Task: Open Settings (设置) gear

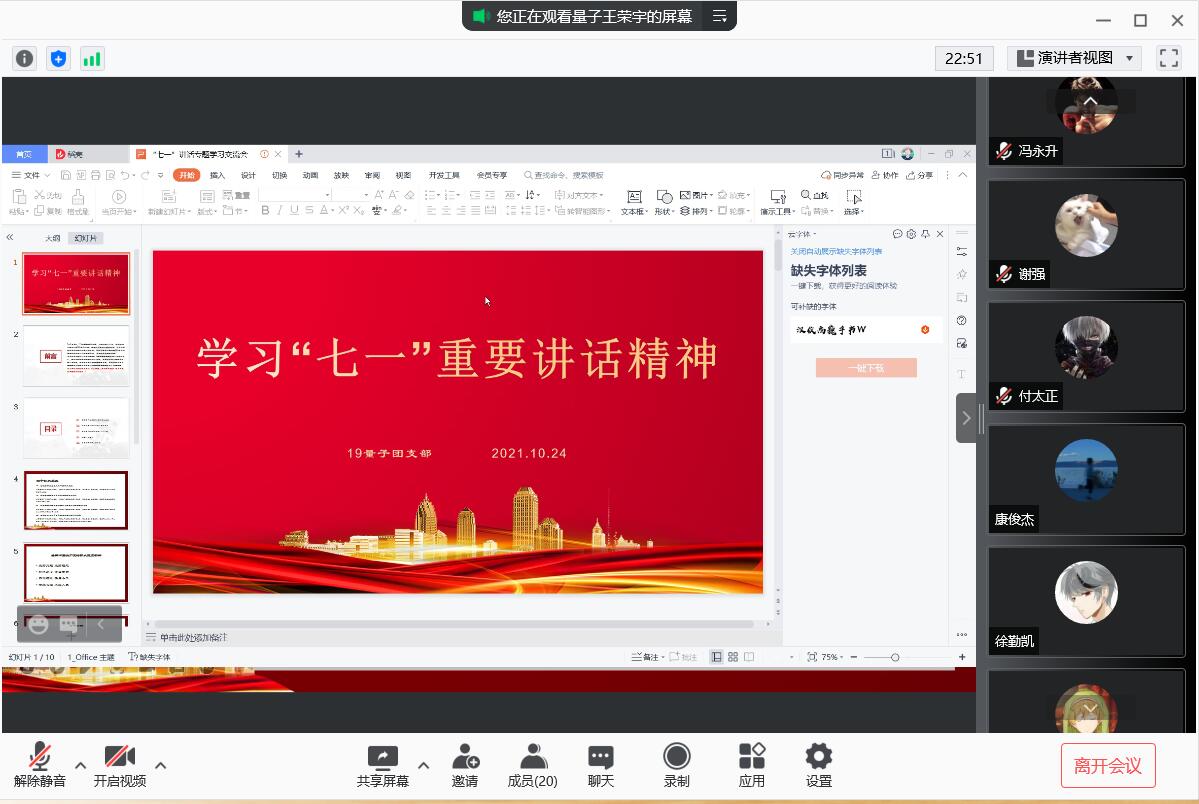Action: tap(818, 765)
